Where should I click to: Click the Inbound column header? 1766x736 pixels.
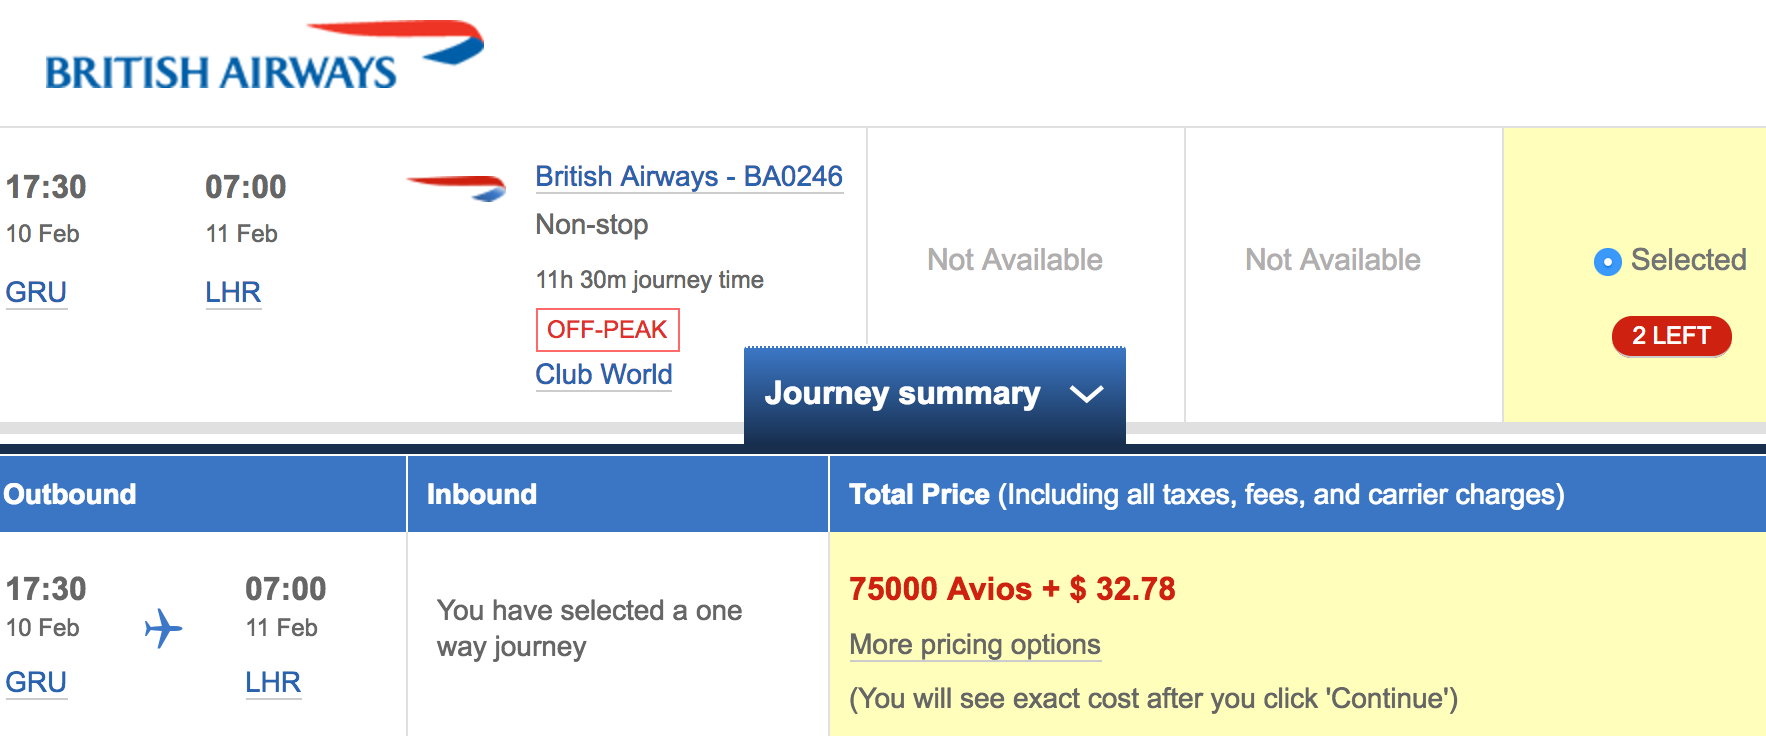(x=482, y=494)
